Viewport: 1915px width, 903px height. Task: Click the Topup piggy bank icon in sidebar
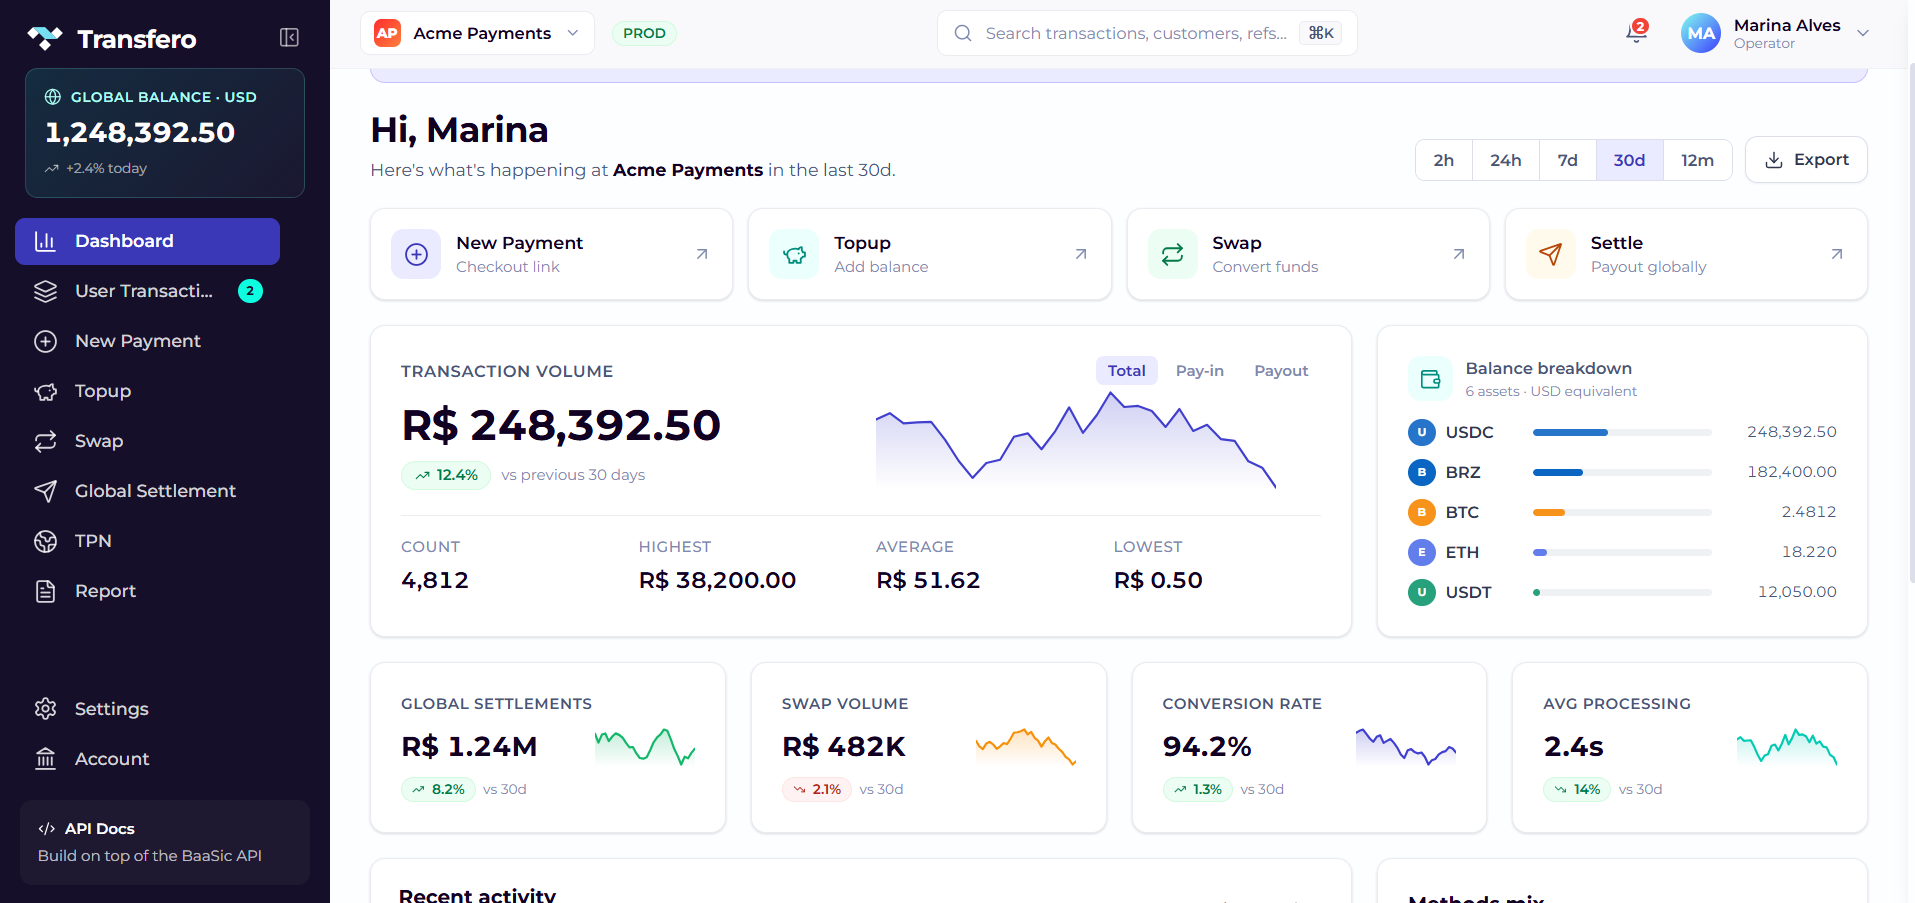45,391
